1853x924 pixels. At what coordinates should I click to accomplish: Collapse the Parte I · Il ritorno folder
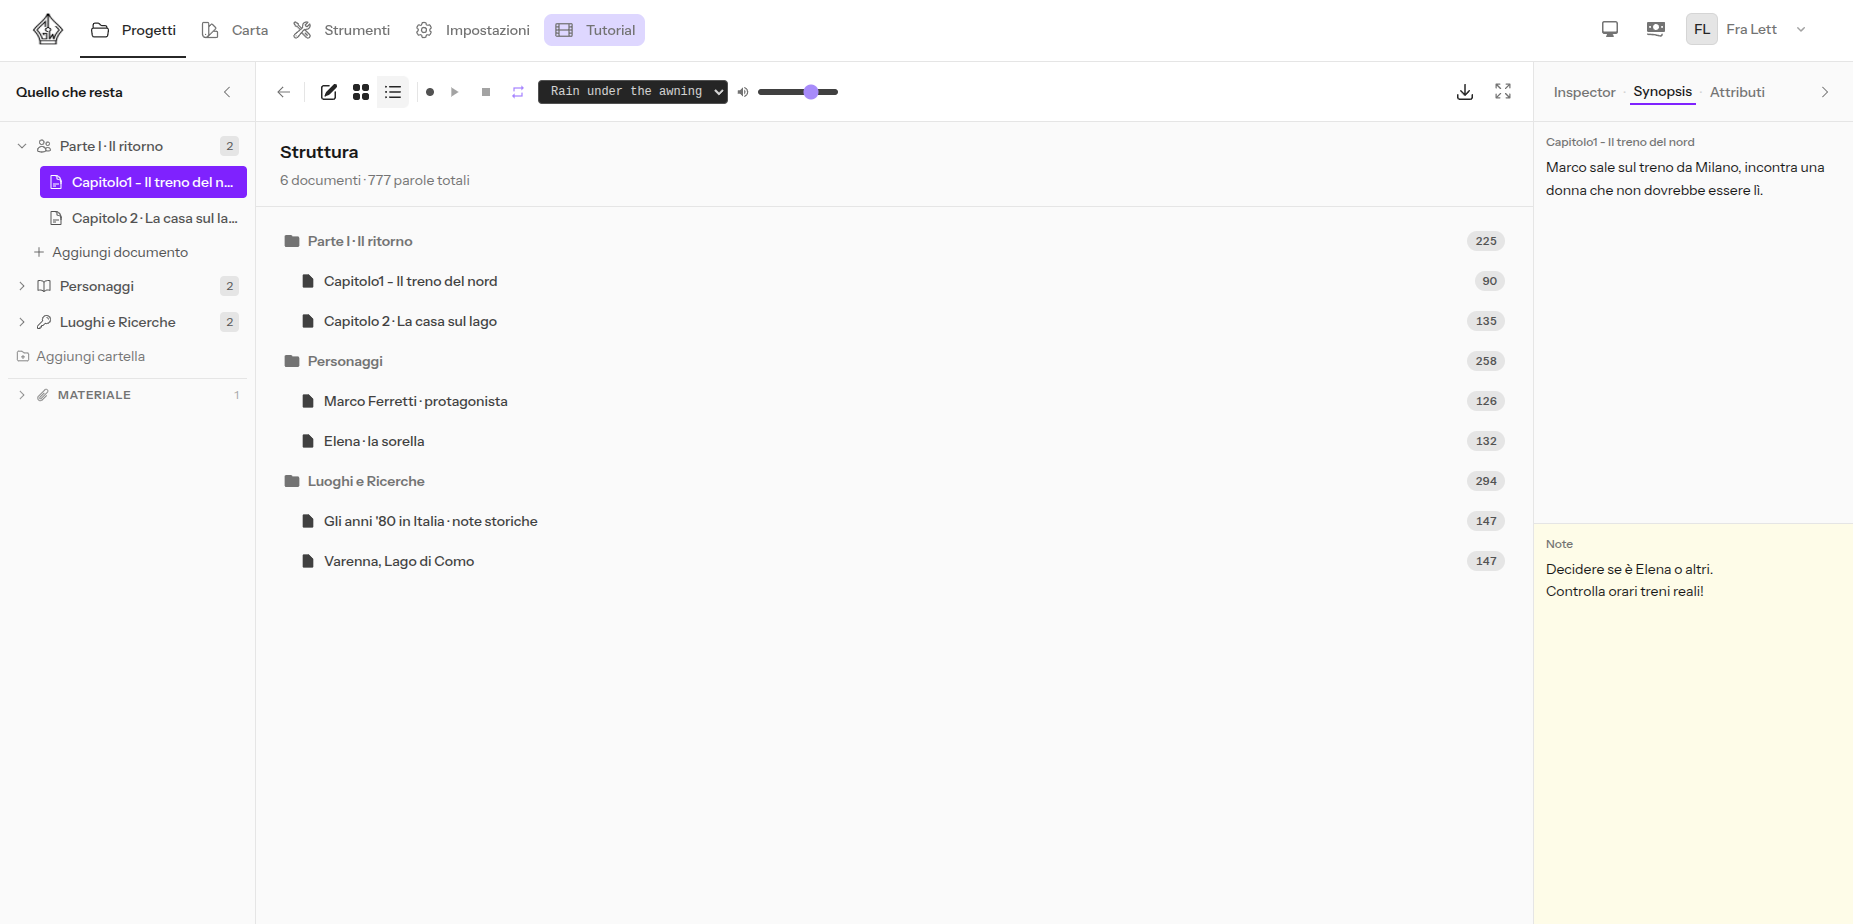pyautogui.click(x=22, y=146)
